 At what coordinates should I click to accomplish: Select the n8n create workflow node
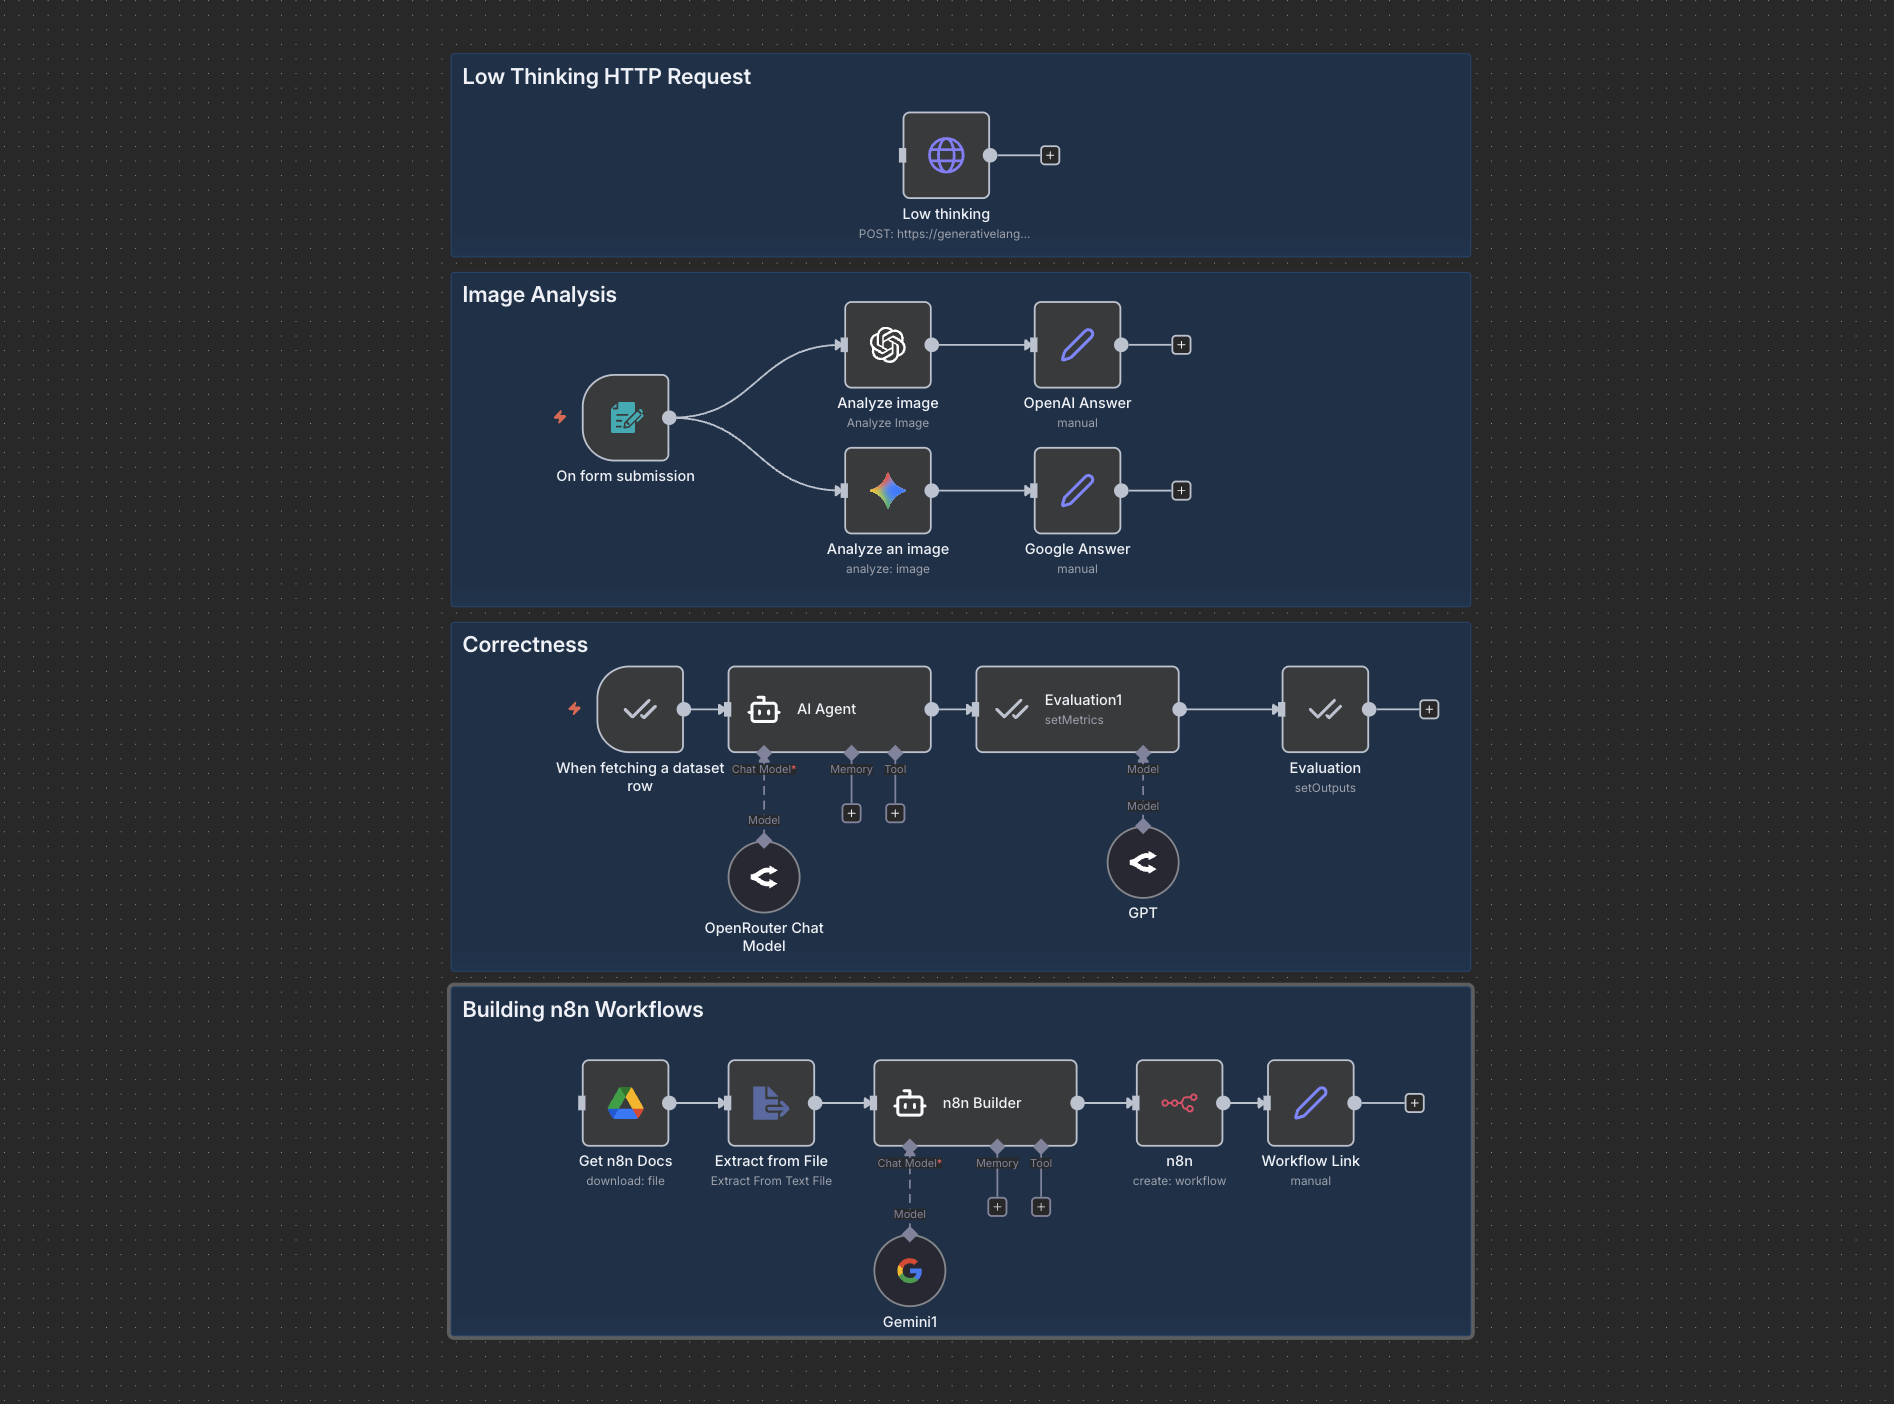pos(1179,1103)
